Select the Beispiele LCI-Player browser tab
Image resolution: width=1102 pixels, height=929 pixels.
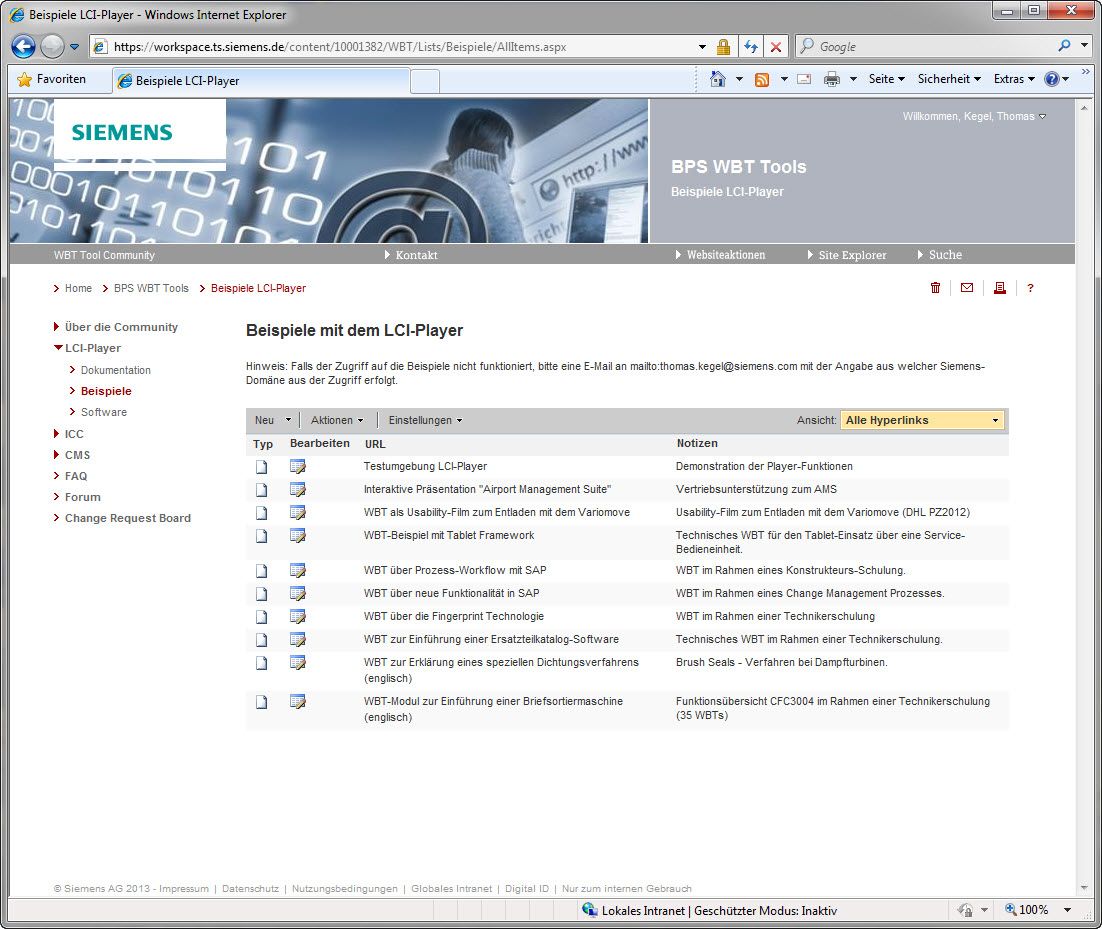[260, 81]
